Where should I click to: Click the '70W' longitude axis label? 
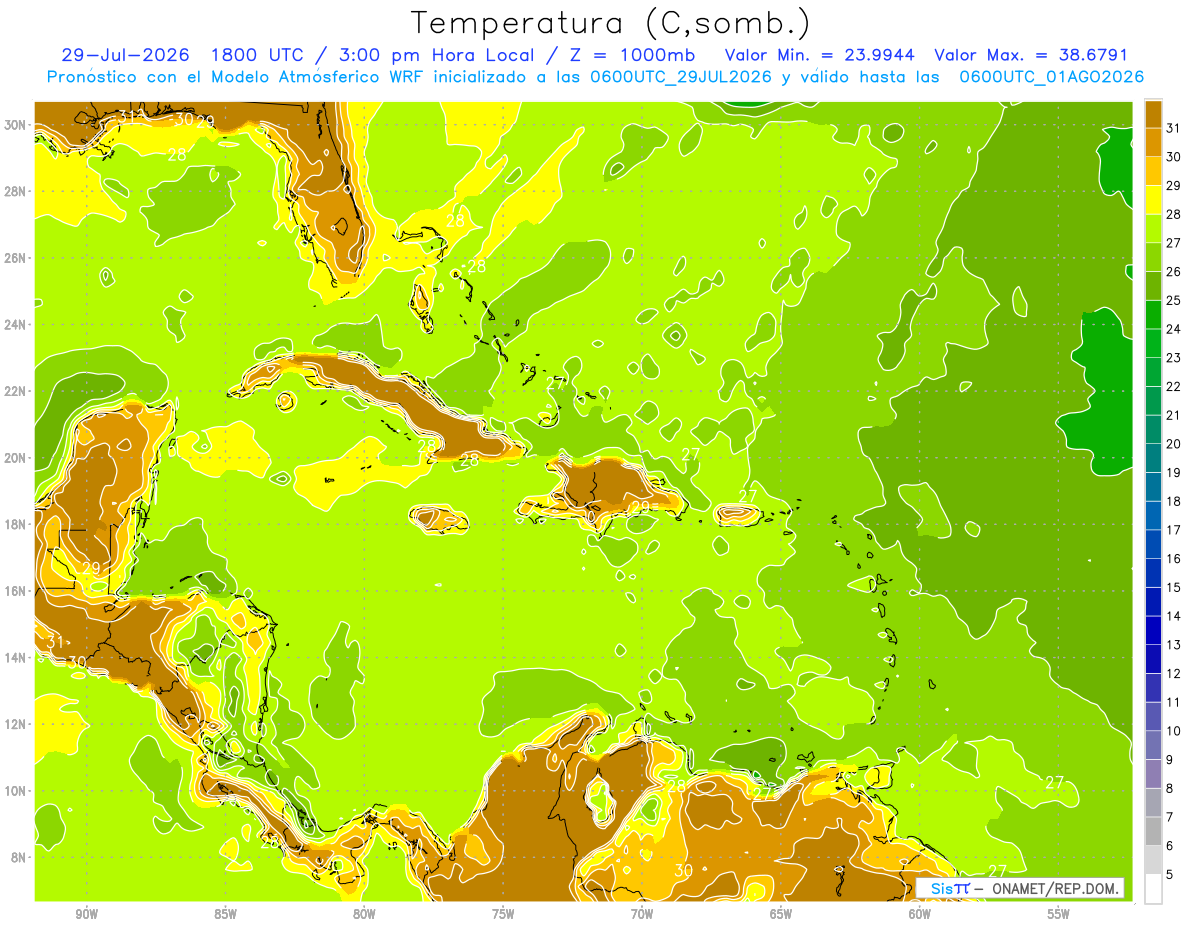(642, 914)
